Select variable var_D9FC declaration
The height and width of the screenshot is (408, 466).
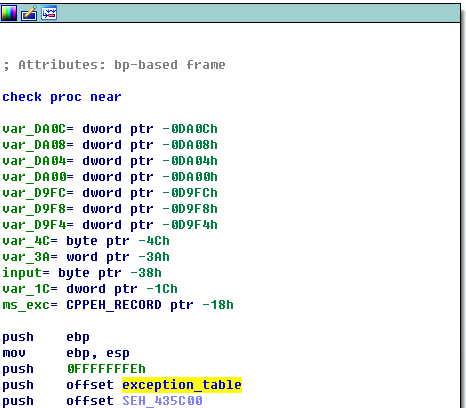pyautogui.click(x=110, y=193)
